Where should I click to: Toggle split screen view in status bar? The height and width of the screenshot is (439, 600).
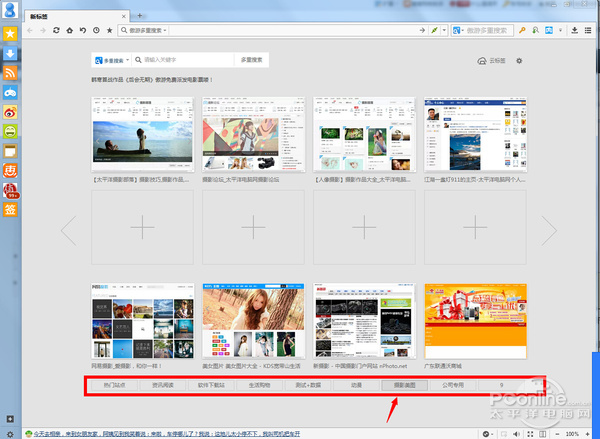tap(543, 434)
